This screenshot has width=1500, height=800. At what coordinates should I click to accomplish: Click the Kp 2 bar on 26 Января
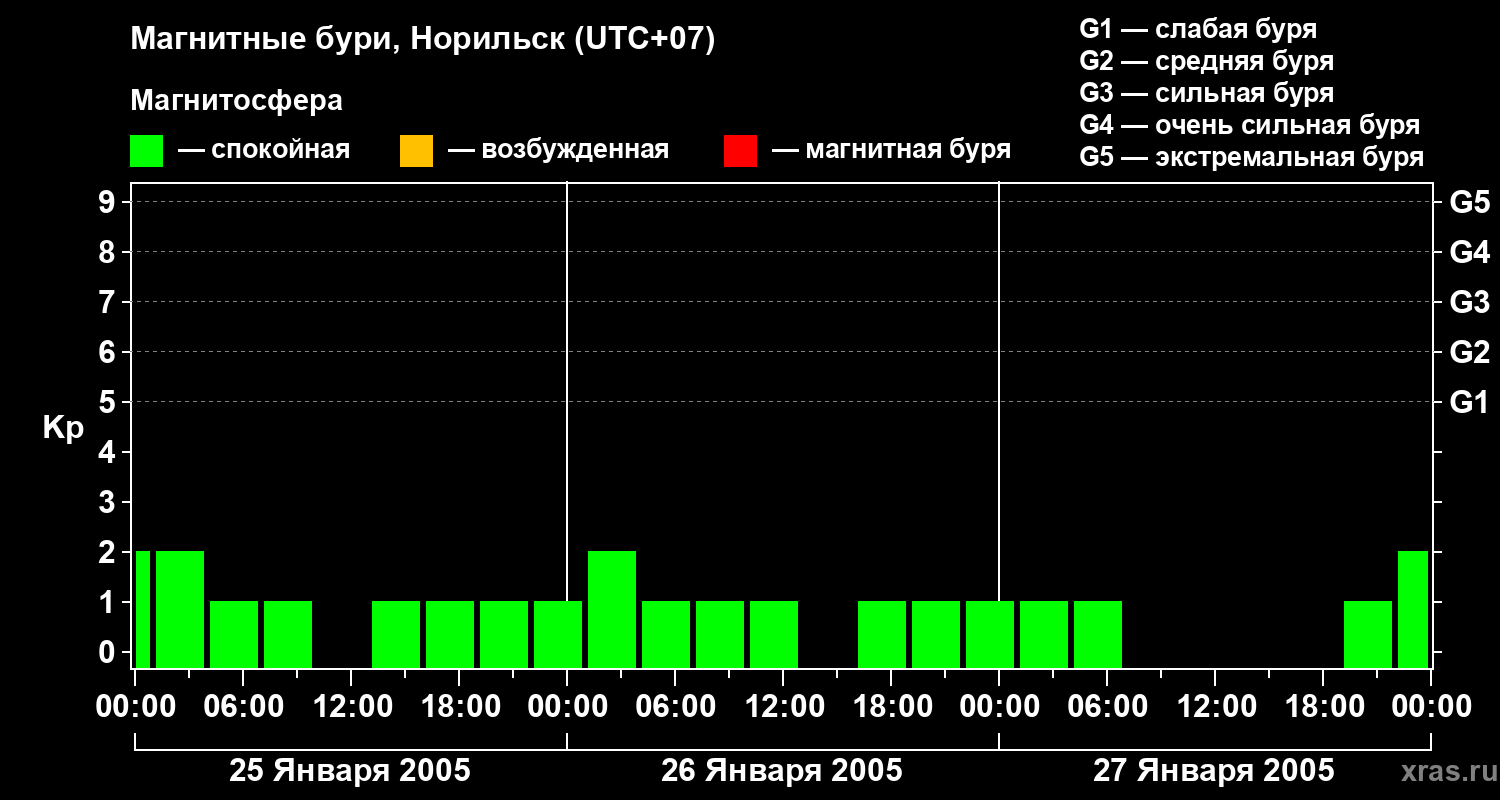click(x=612, y=609)
